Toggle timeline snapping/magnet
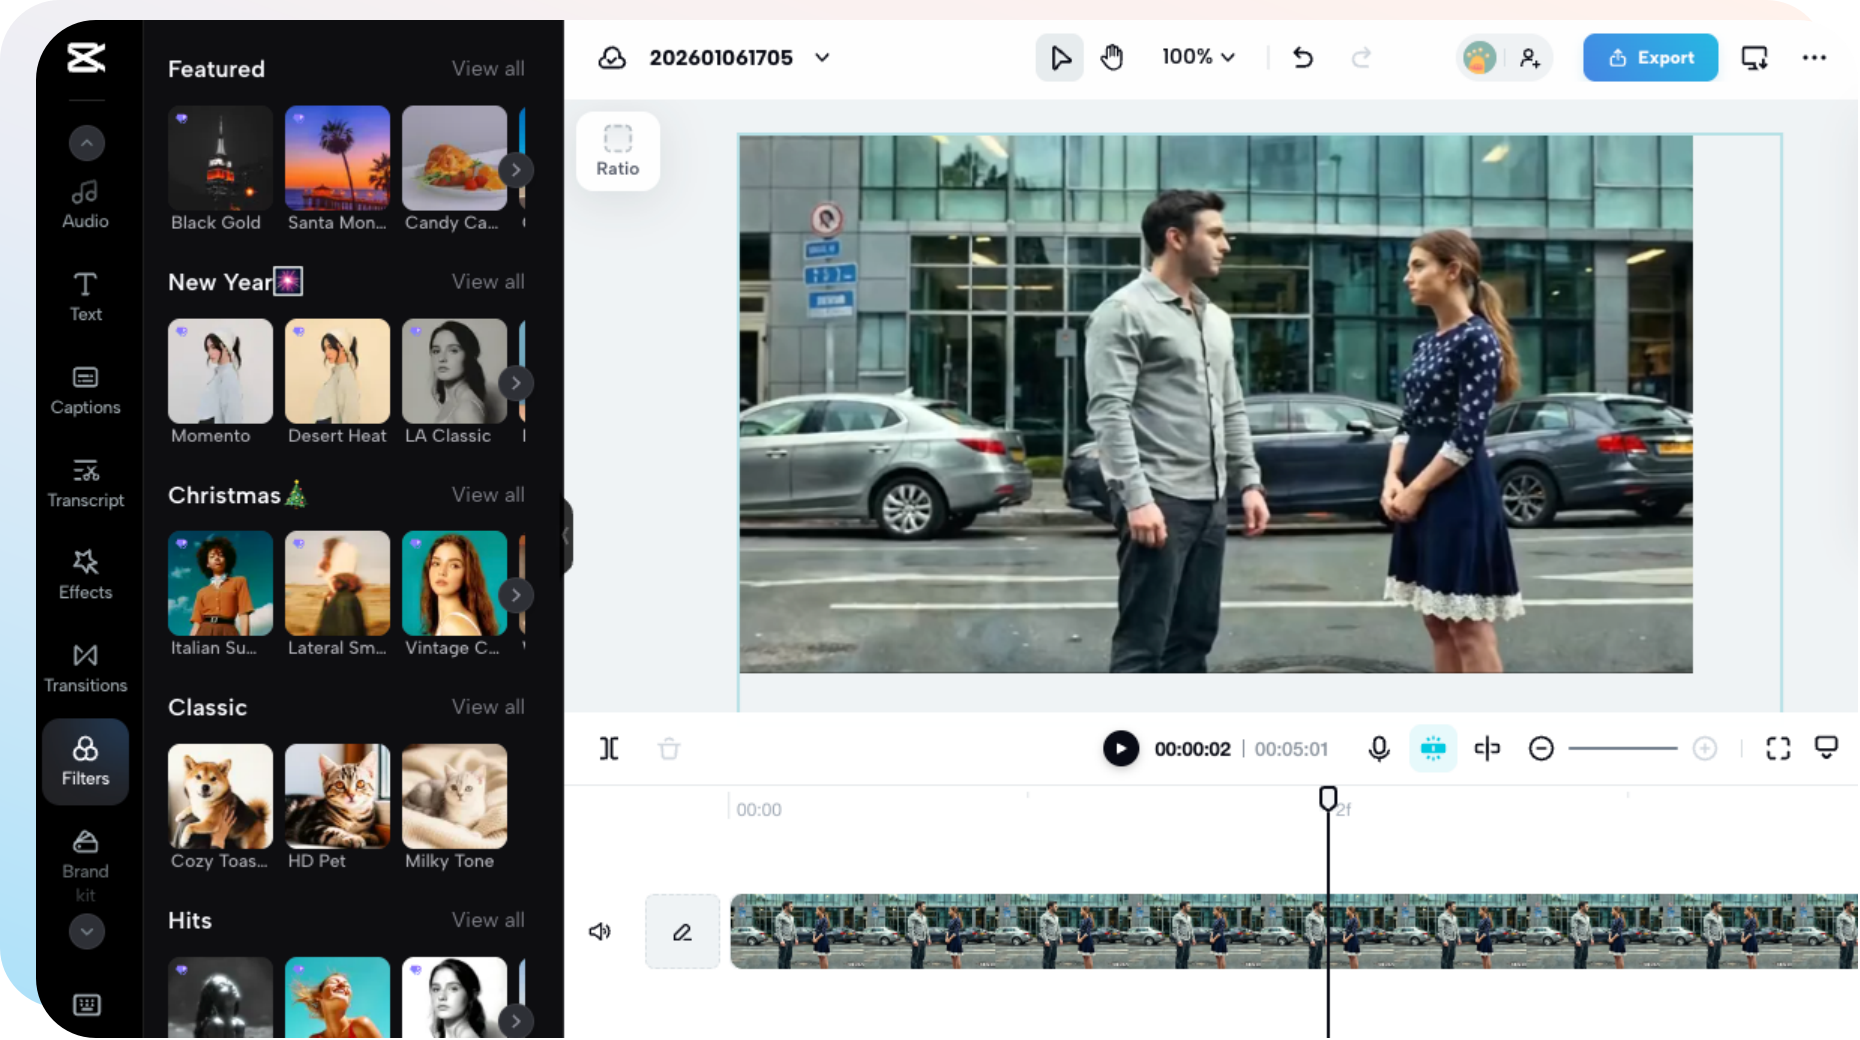Image resolution: width=1860 pixels, height=1040 pixels. point(1433,748)
